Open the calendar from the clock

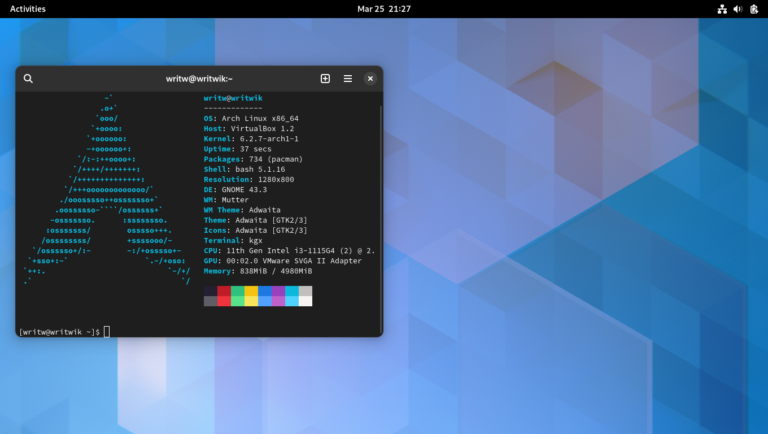click(384, 9)
